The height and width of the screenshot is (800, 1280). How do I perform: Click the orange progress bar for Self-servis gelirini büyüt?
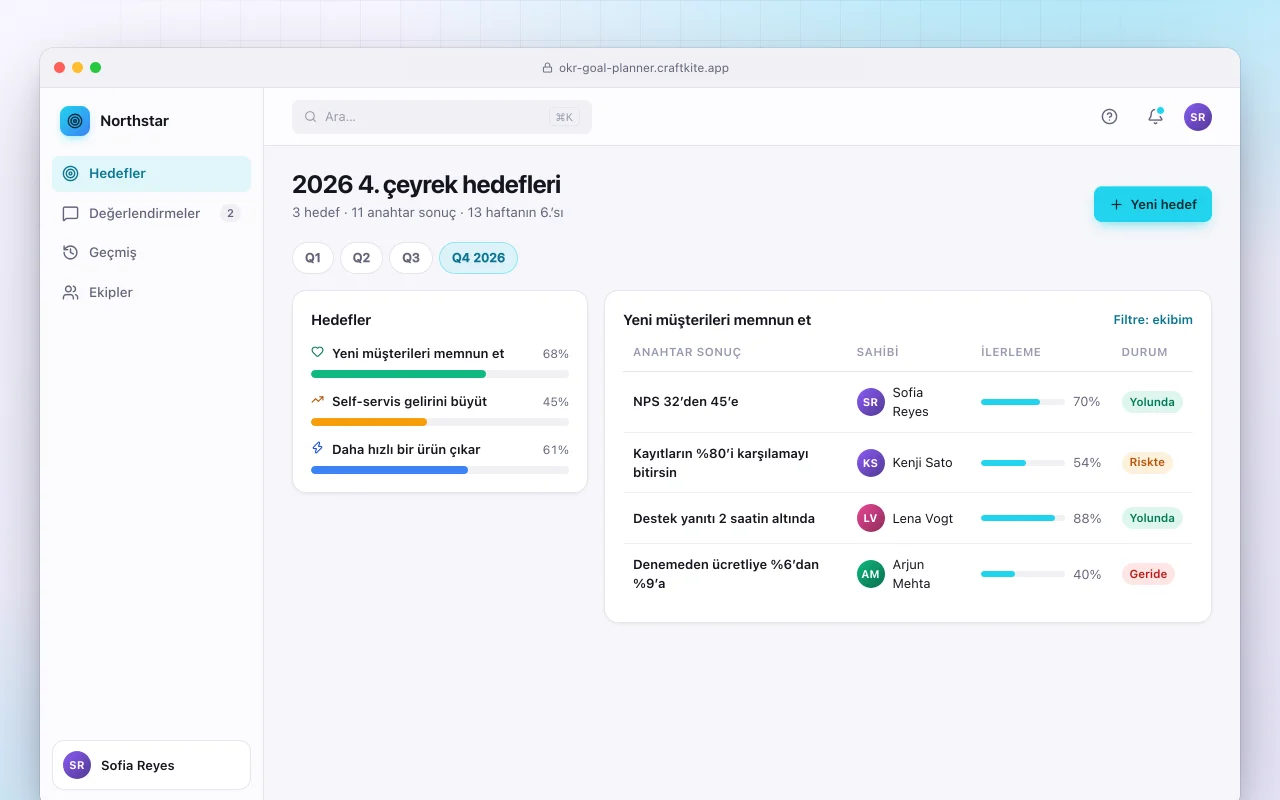[x=440, y=422]
